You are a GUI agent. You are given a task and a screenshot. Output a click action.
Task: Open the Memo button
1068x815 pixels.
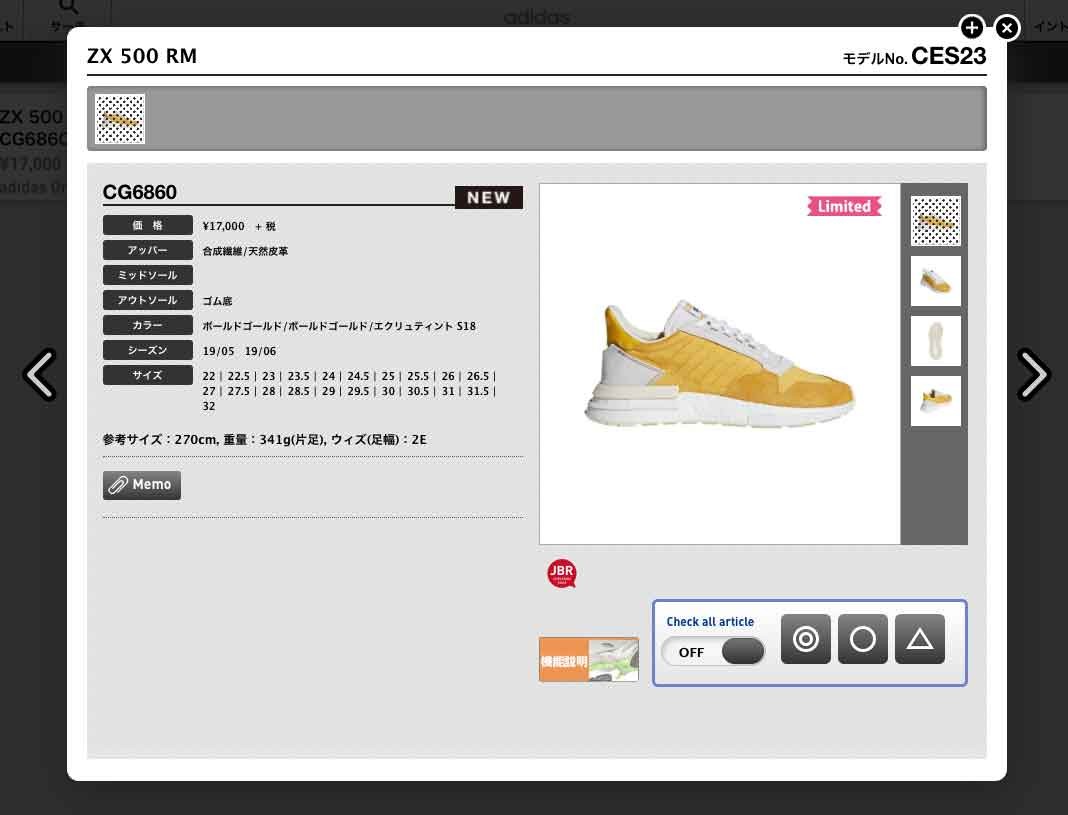tap(141, 485)
